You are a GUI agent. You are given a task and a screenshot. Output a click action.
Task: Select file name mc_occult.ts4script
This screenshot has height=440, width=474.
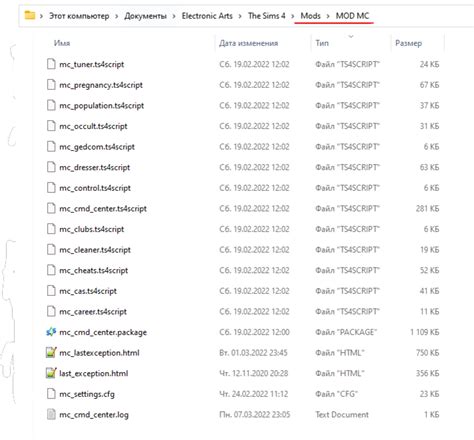(x=93, y=126)
